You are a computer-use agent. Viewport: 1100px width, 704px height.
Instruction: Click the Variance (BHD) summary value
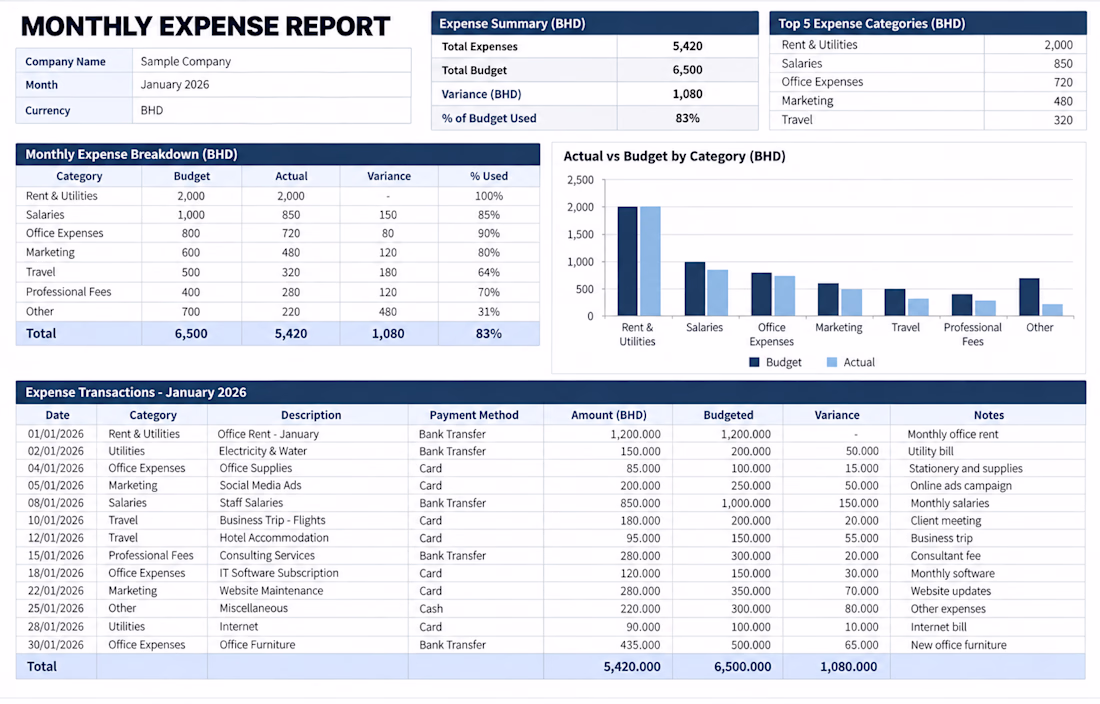688,94
